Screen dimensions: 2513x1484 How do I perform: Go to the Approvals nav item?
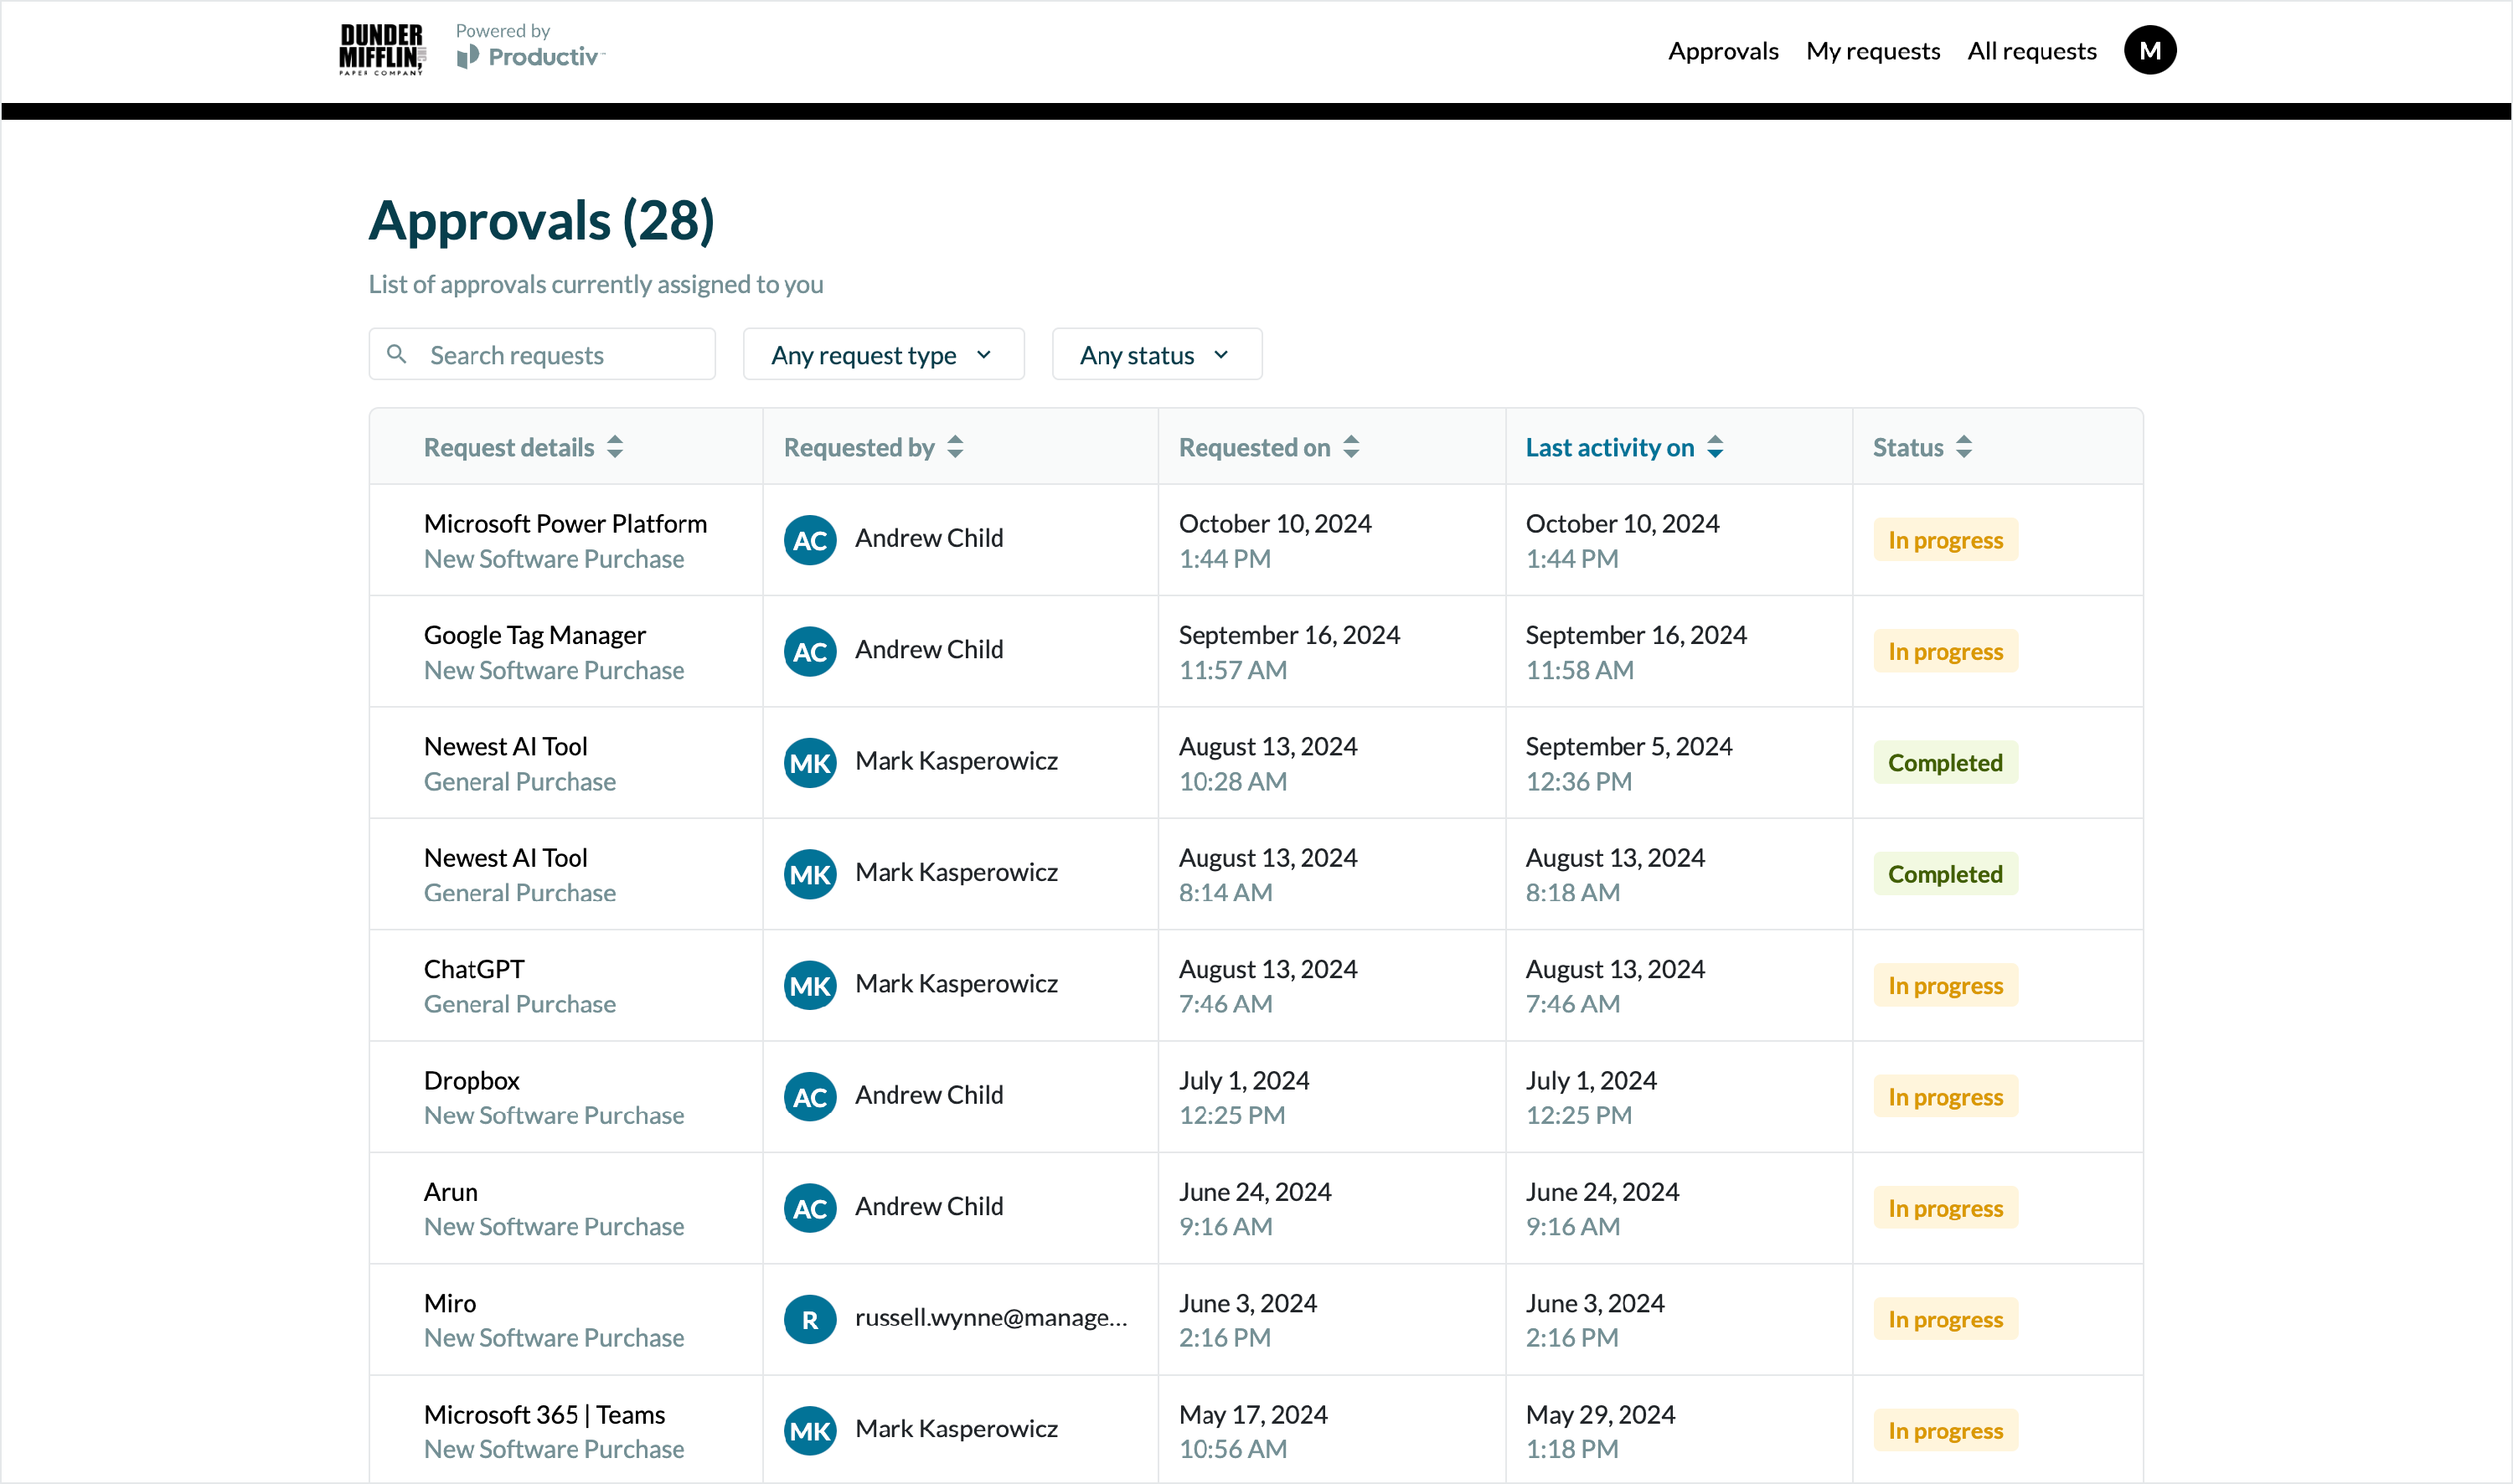(1722, 51)
